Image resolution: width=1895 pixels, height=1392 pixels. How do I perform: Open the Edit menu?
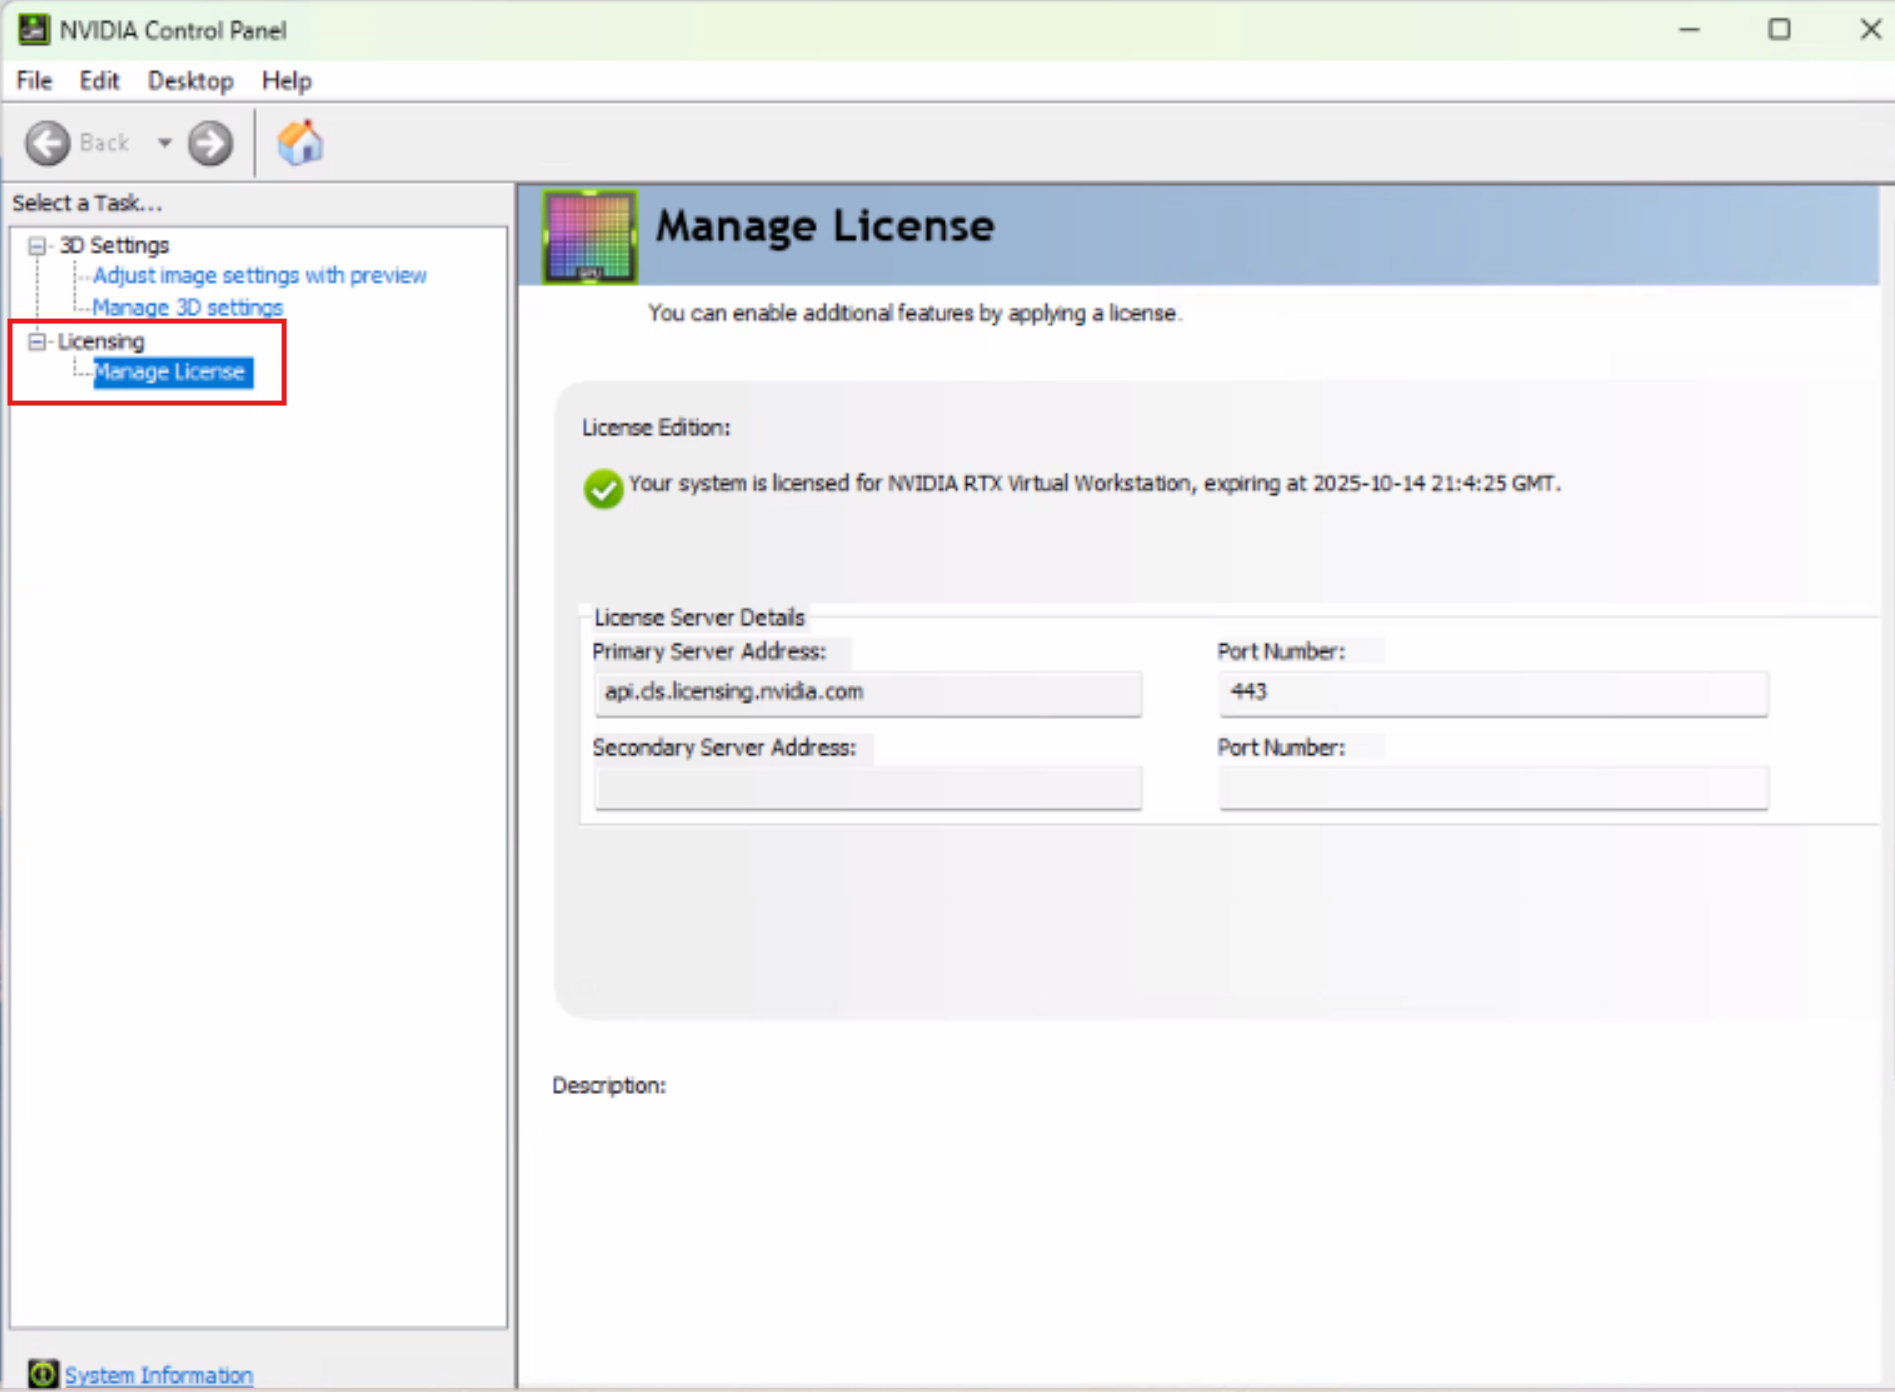point(99,81)
